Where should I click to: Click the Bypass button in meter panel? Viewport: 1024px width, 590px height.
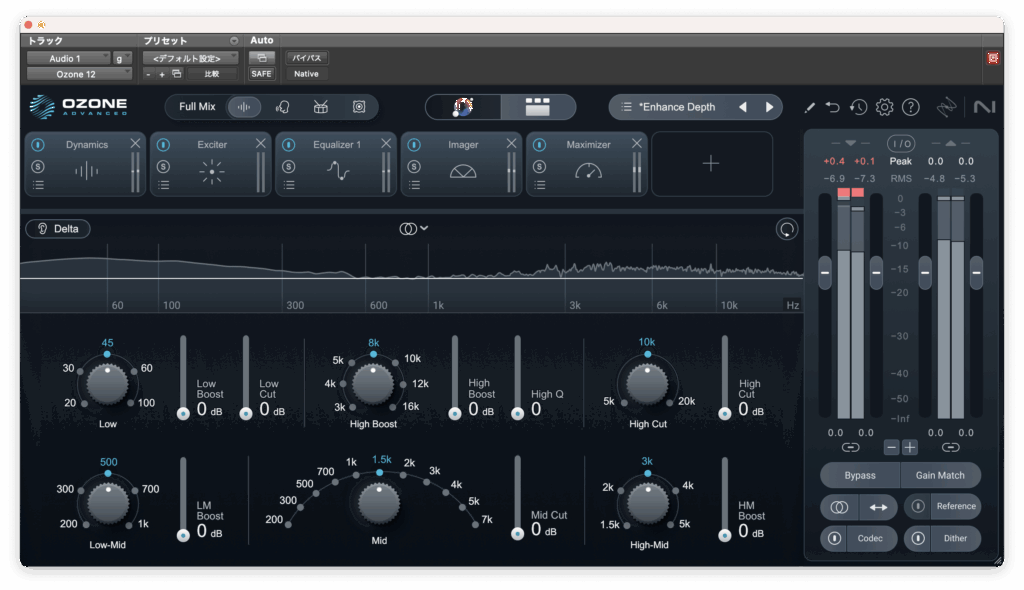(x=859, y=475)
